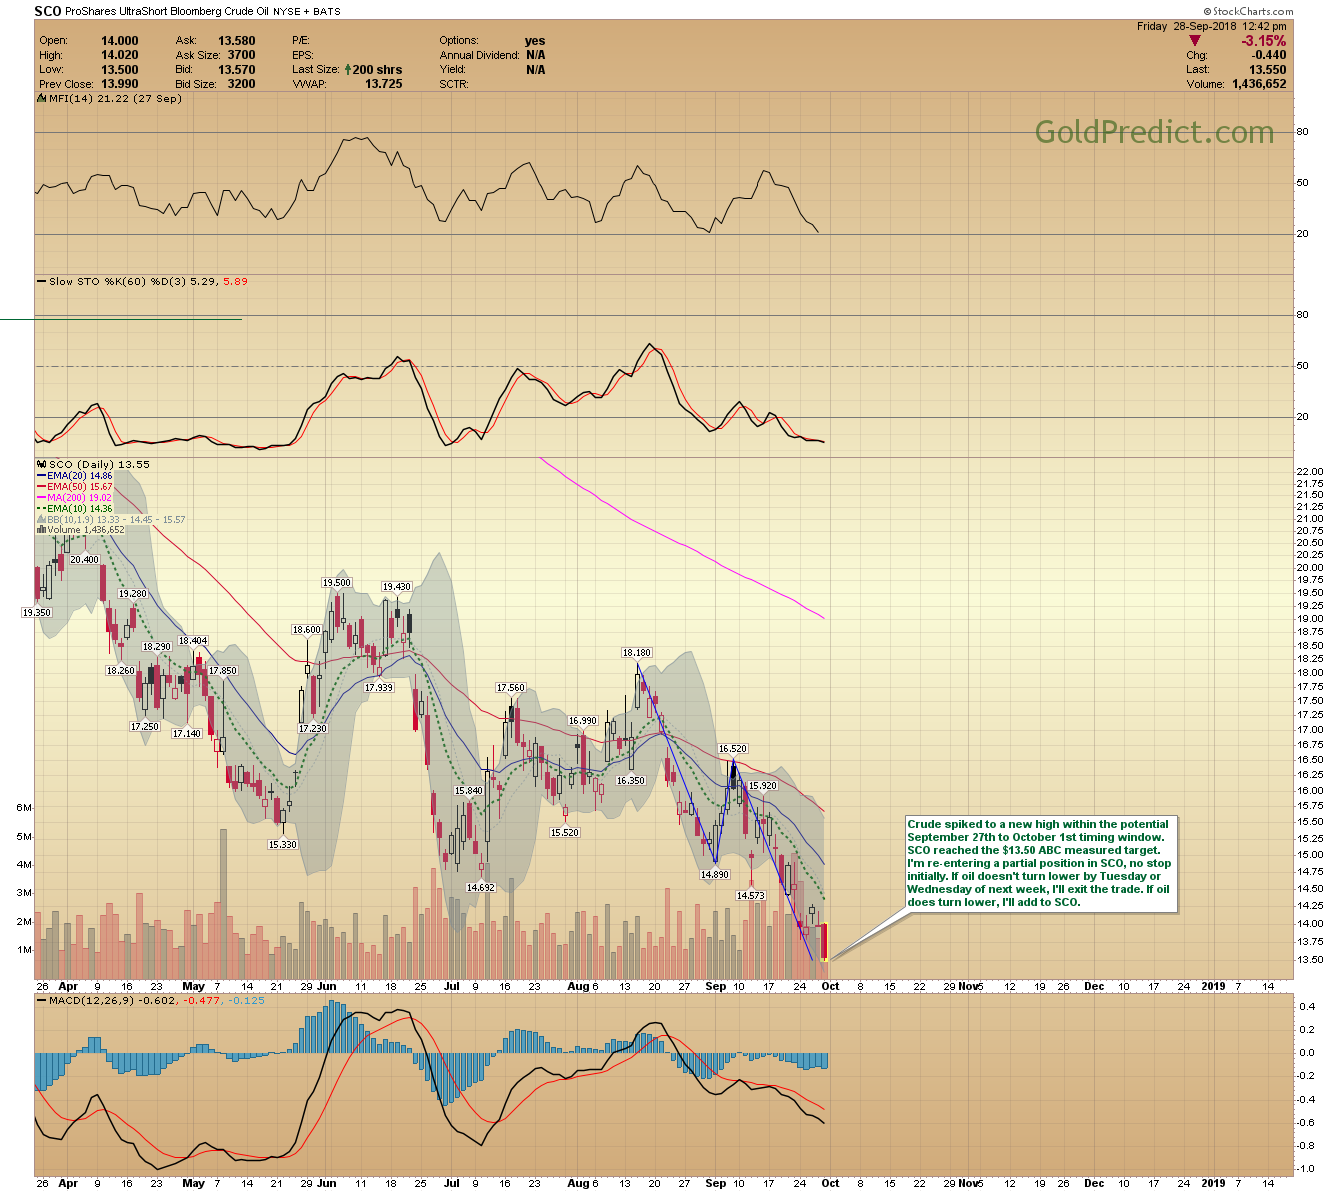Click the MFI(14) indicator mountain icon
The image size is (1340, 1192).
pos(41,99)
